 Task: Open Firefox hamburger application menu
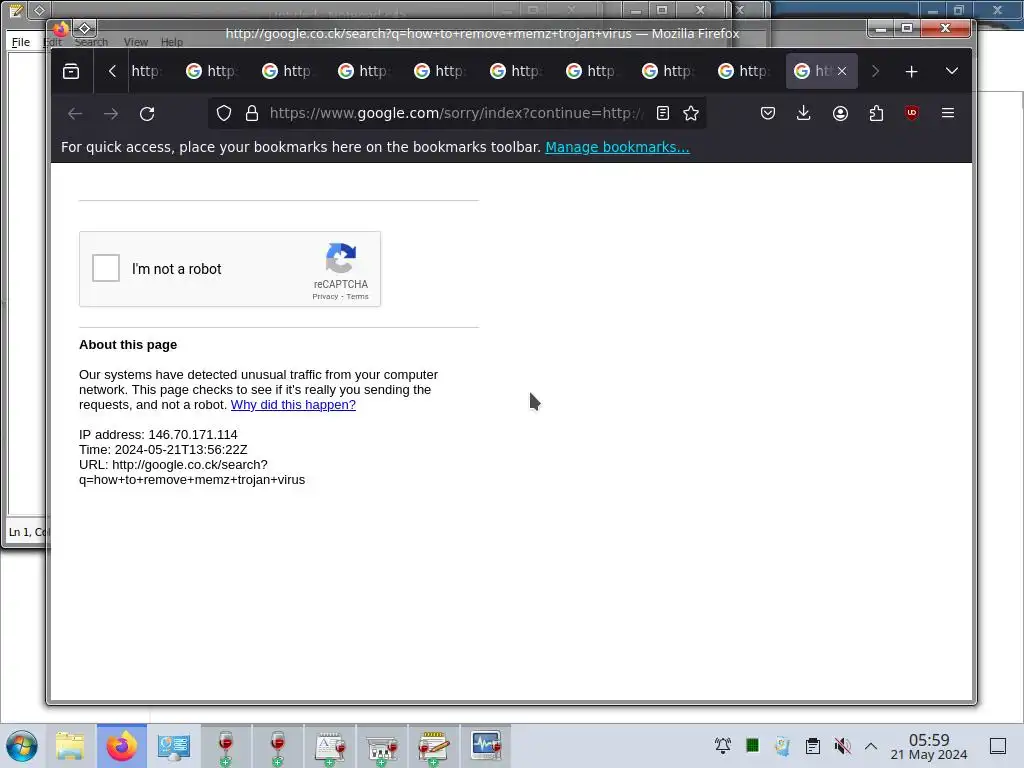948,114
